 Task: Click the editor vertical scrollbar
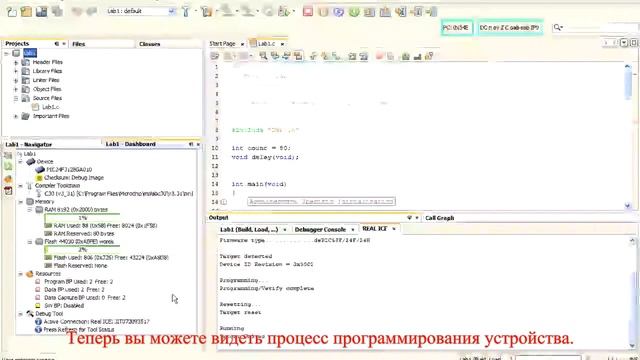coord(628,136)
